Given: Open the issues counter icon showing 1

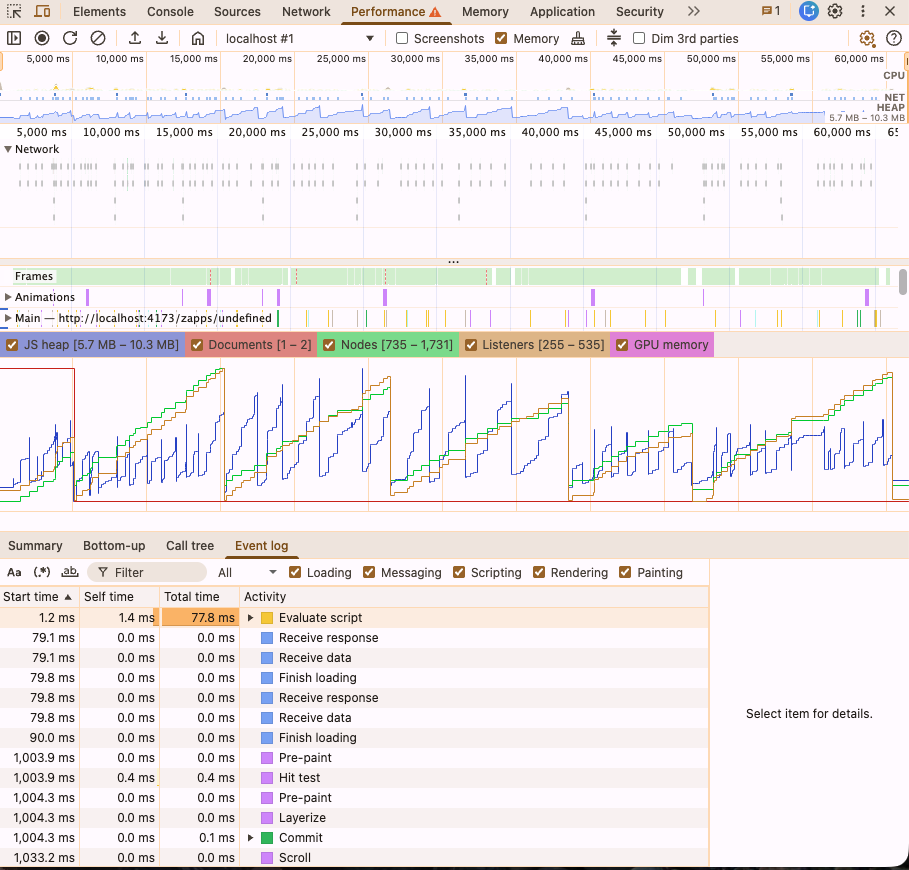Looking at the screenshot, I should pos(770,11).
